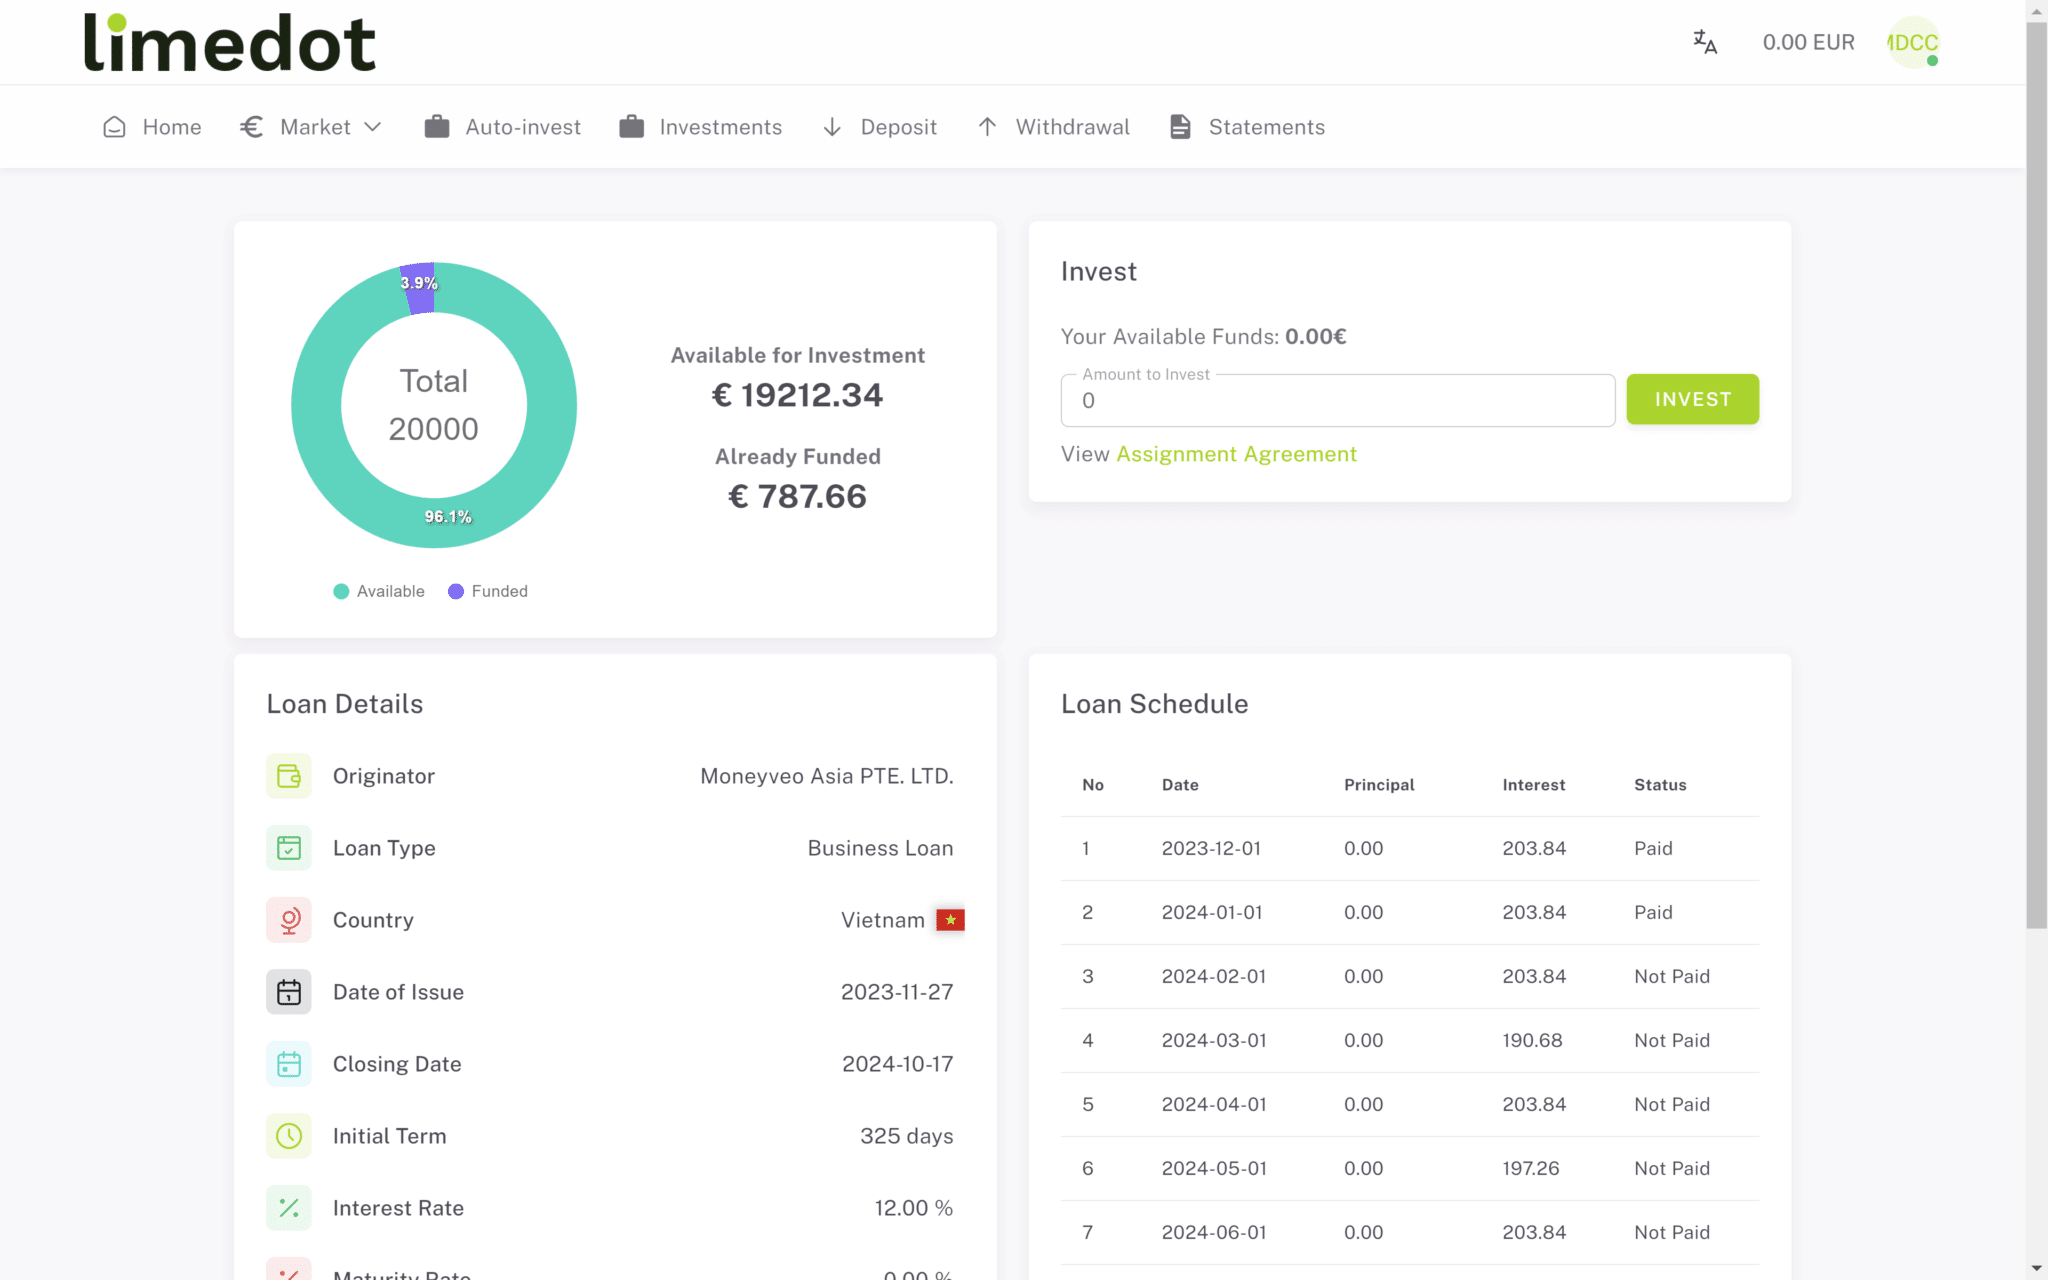Click schedule date 2024-06-01
The image size is (2048, 1280).
1214,1232
